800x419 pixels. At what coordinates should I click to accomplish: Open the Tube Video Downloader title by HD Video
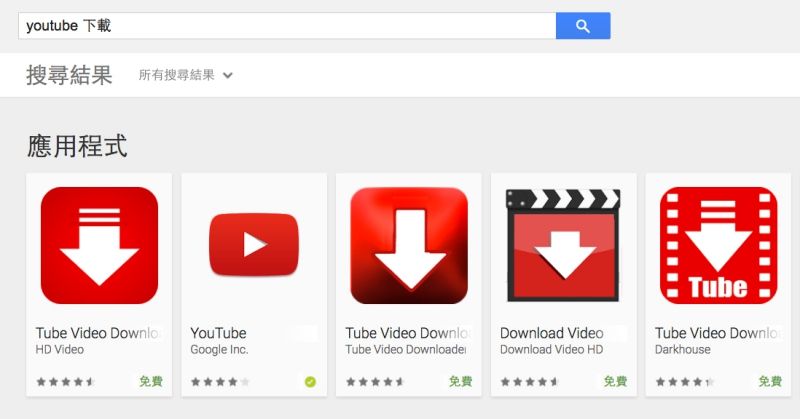tap(98, 333)
